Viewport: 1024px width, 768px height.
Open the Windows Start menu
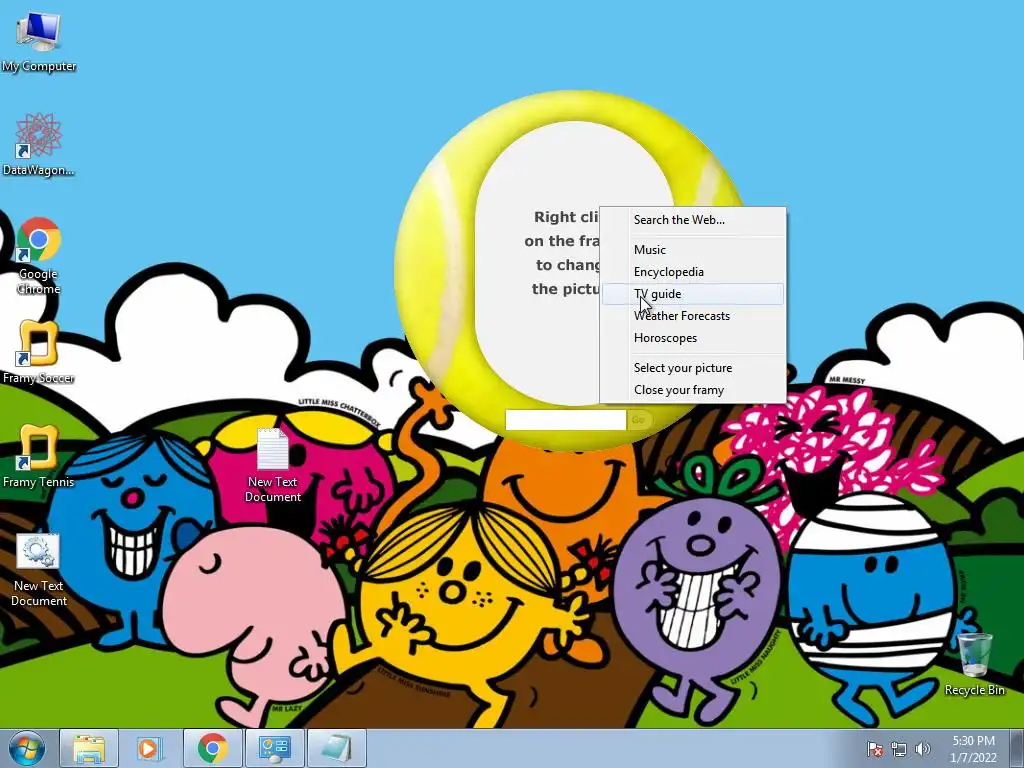click(x=26, y=748)
